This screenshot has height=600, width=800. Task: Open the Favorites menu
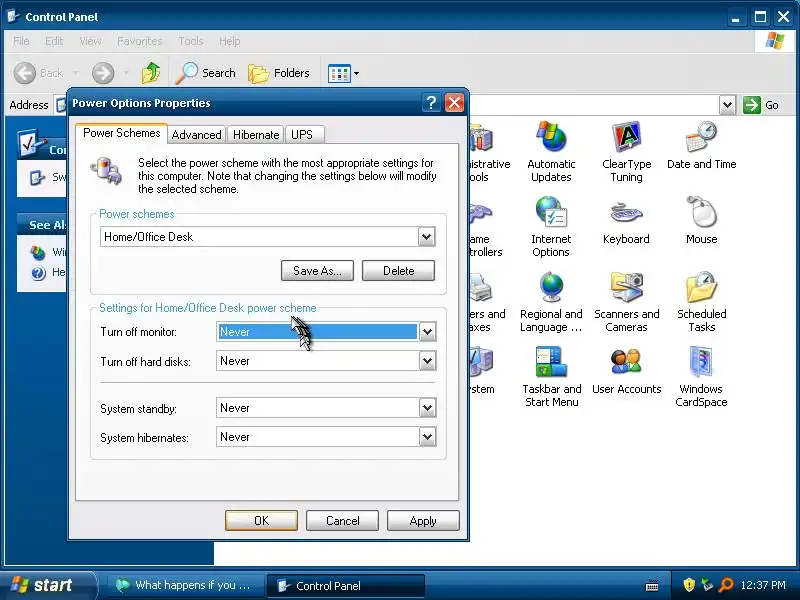[139, 41]
